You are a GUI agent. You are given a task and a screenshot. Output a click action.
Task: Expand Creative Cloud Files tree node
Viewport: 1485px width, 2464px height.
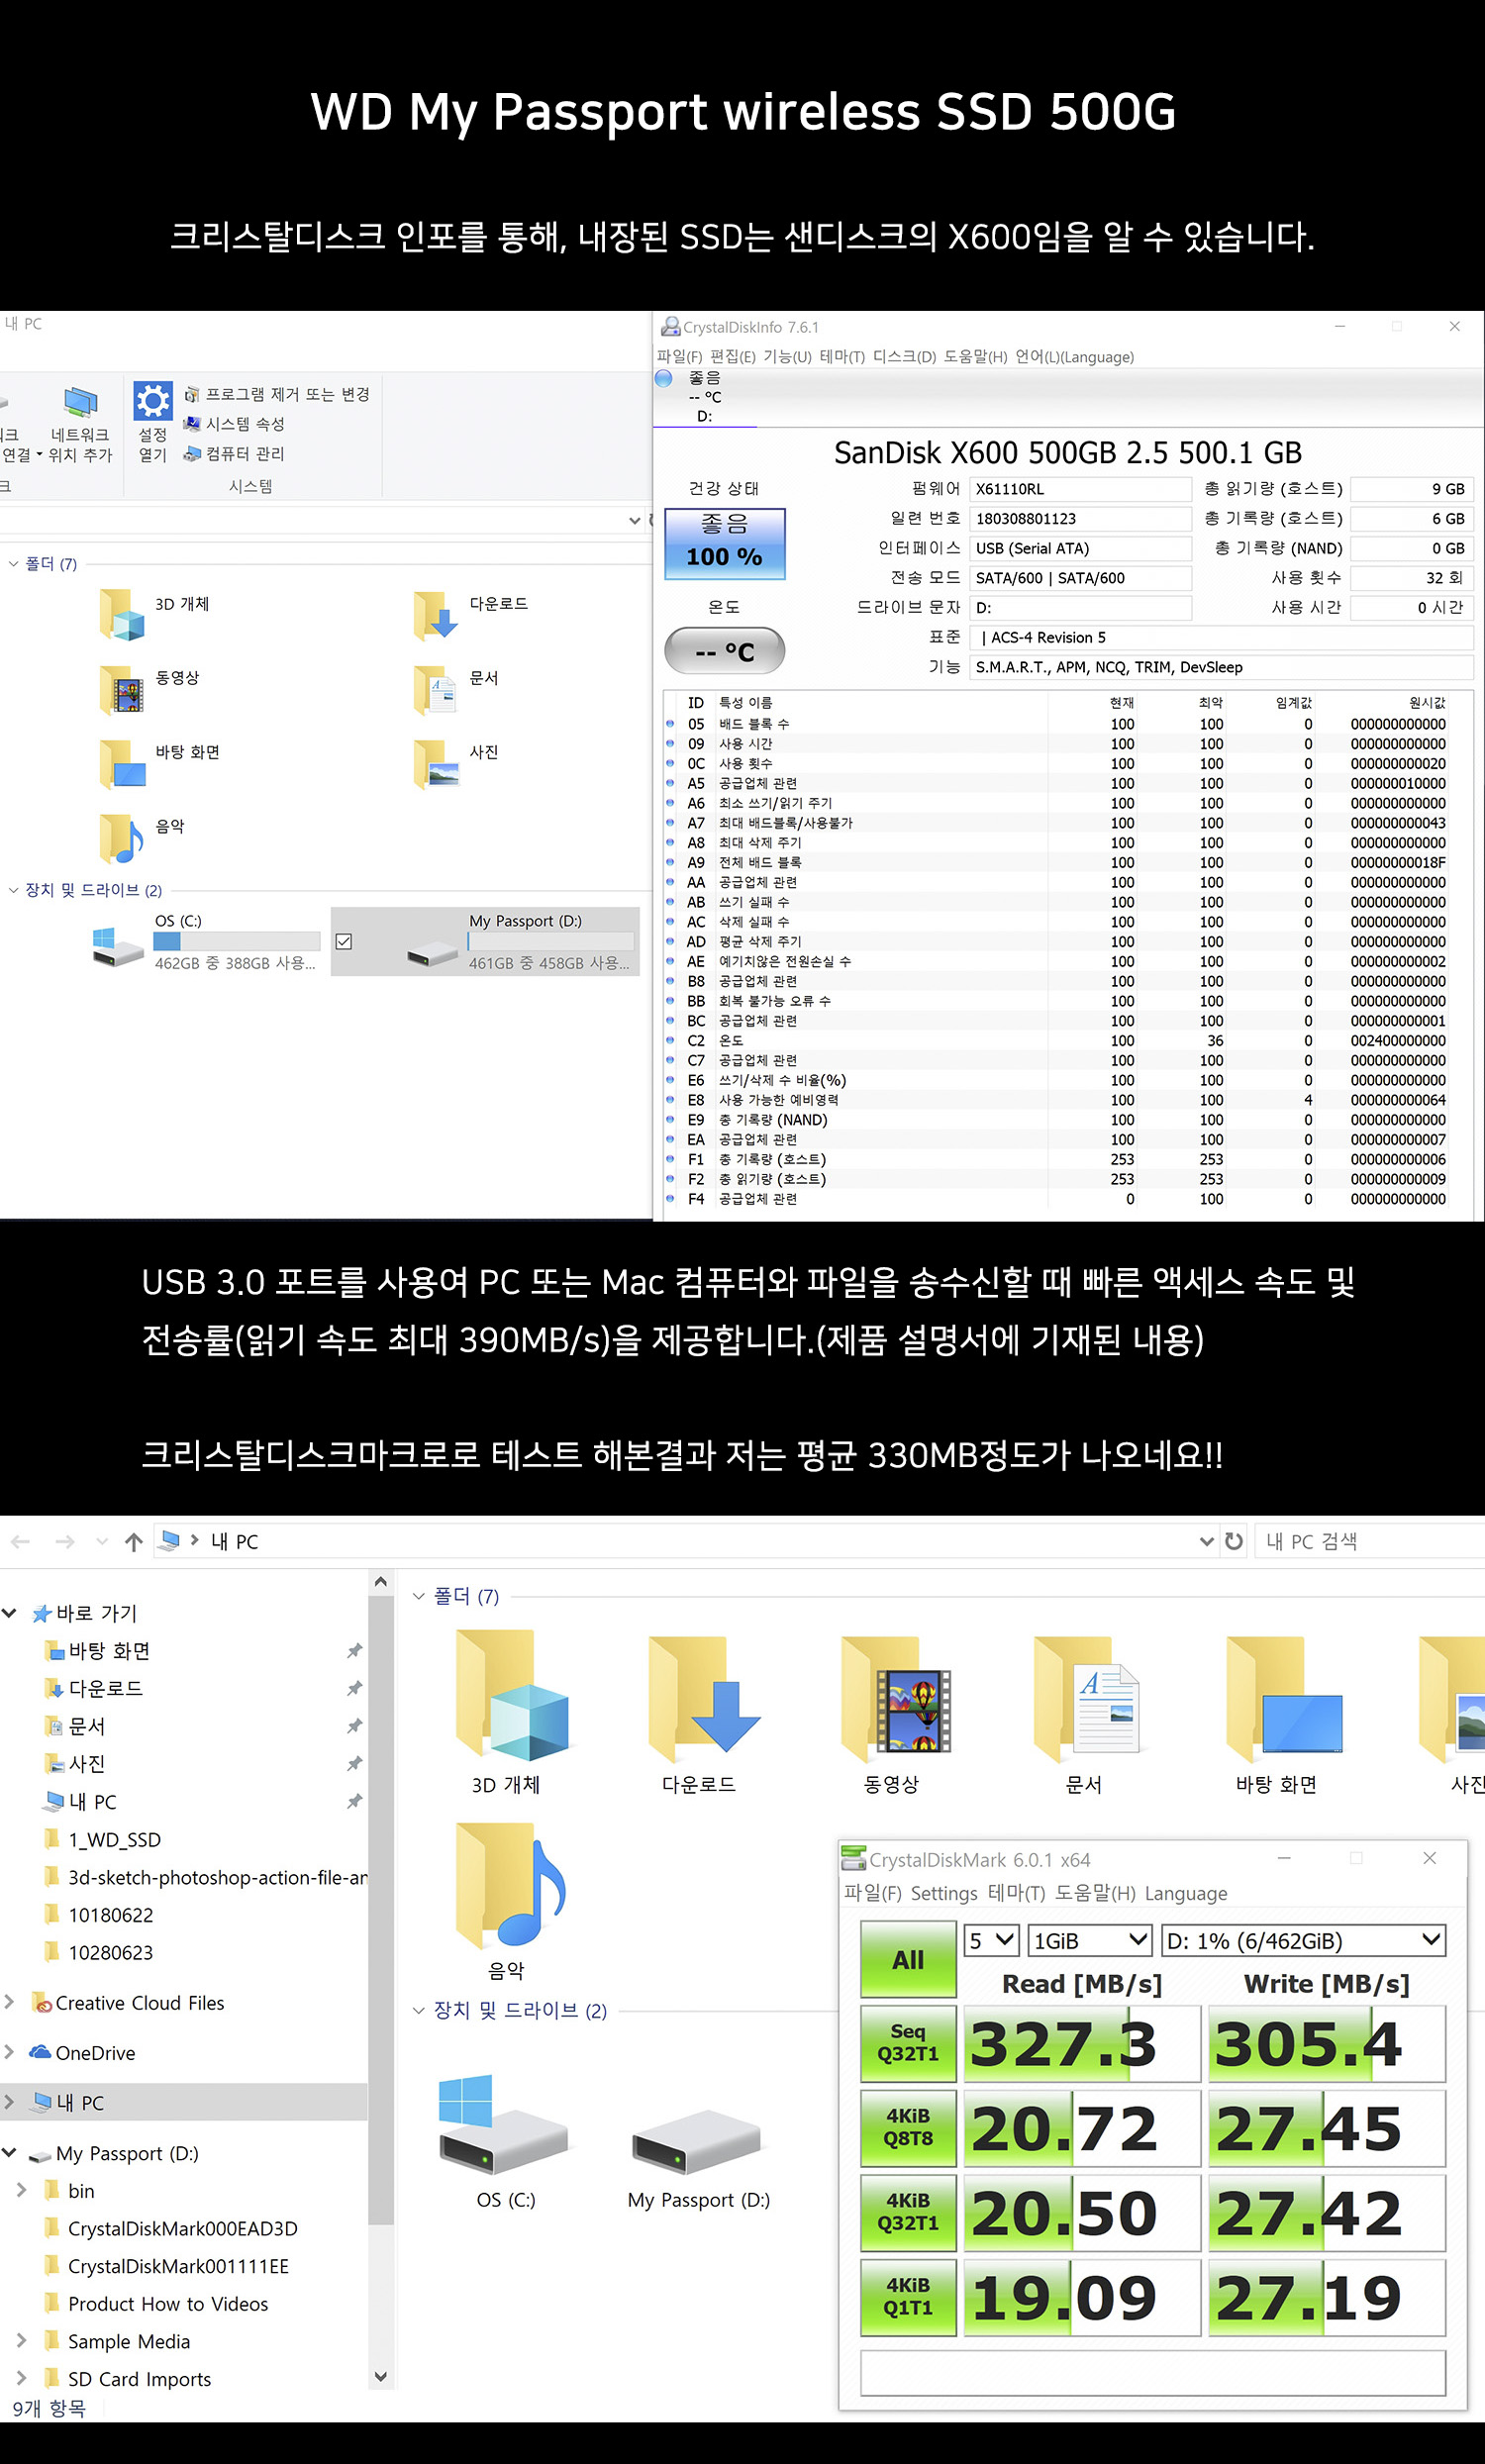pos(10,2001)
